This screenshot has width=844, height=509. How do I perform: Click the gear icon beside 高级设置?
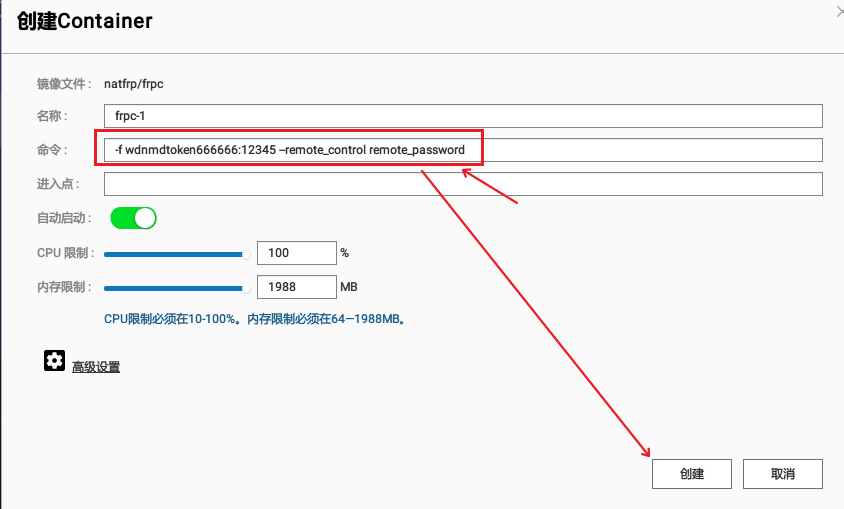click(54, 362)
